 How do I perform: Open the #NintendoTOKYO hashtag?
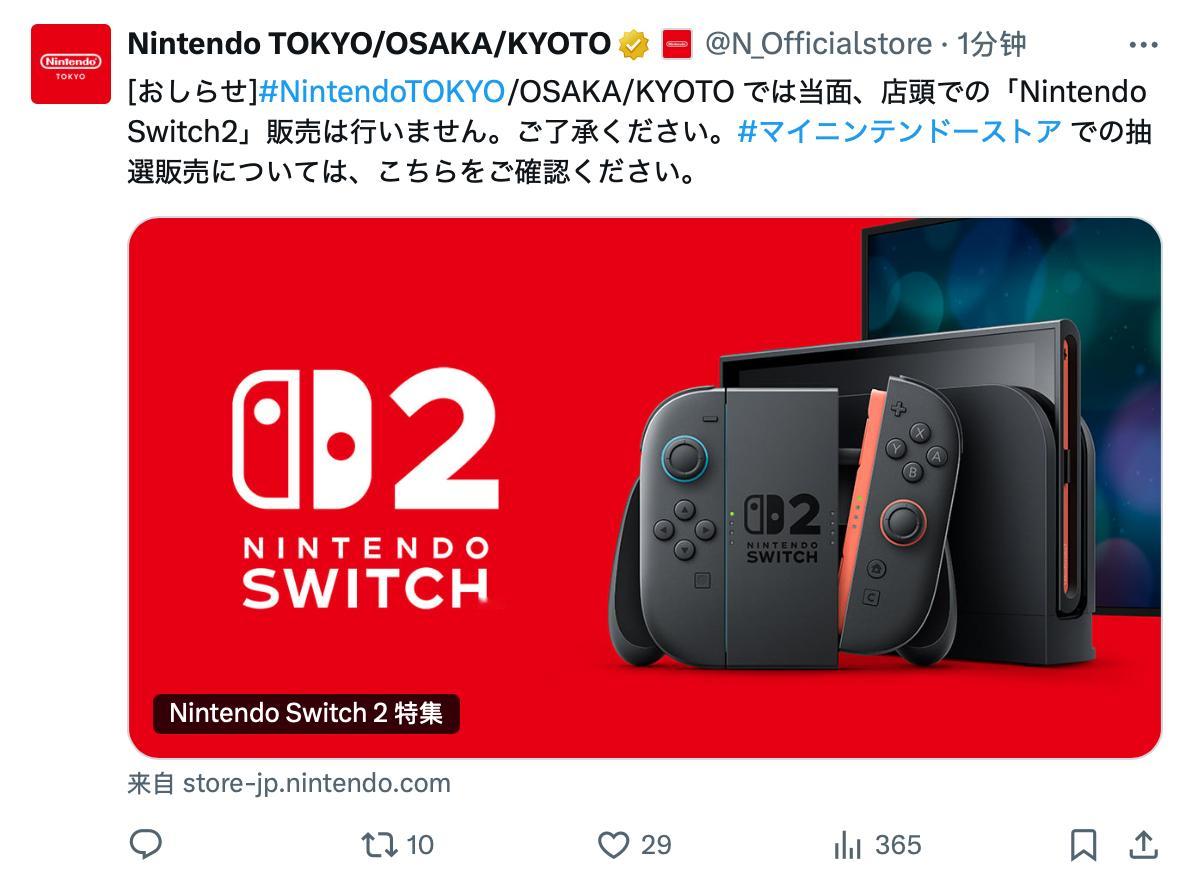[x=382, y=92]
